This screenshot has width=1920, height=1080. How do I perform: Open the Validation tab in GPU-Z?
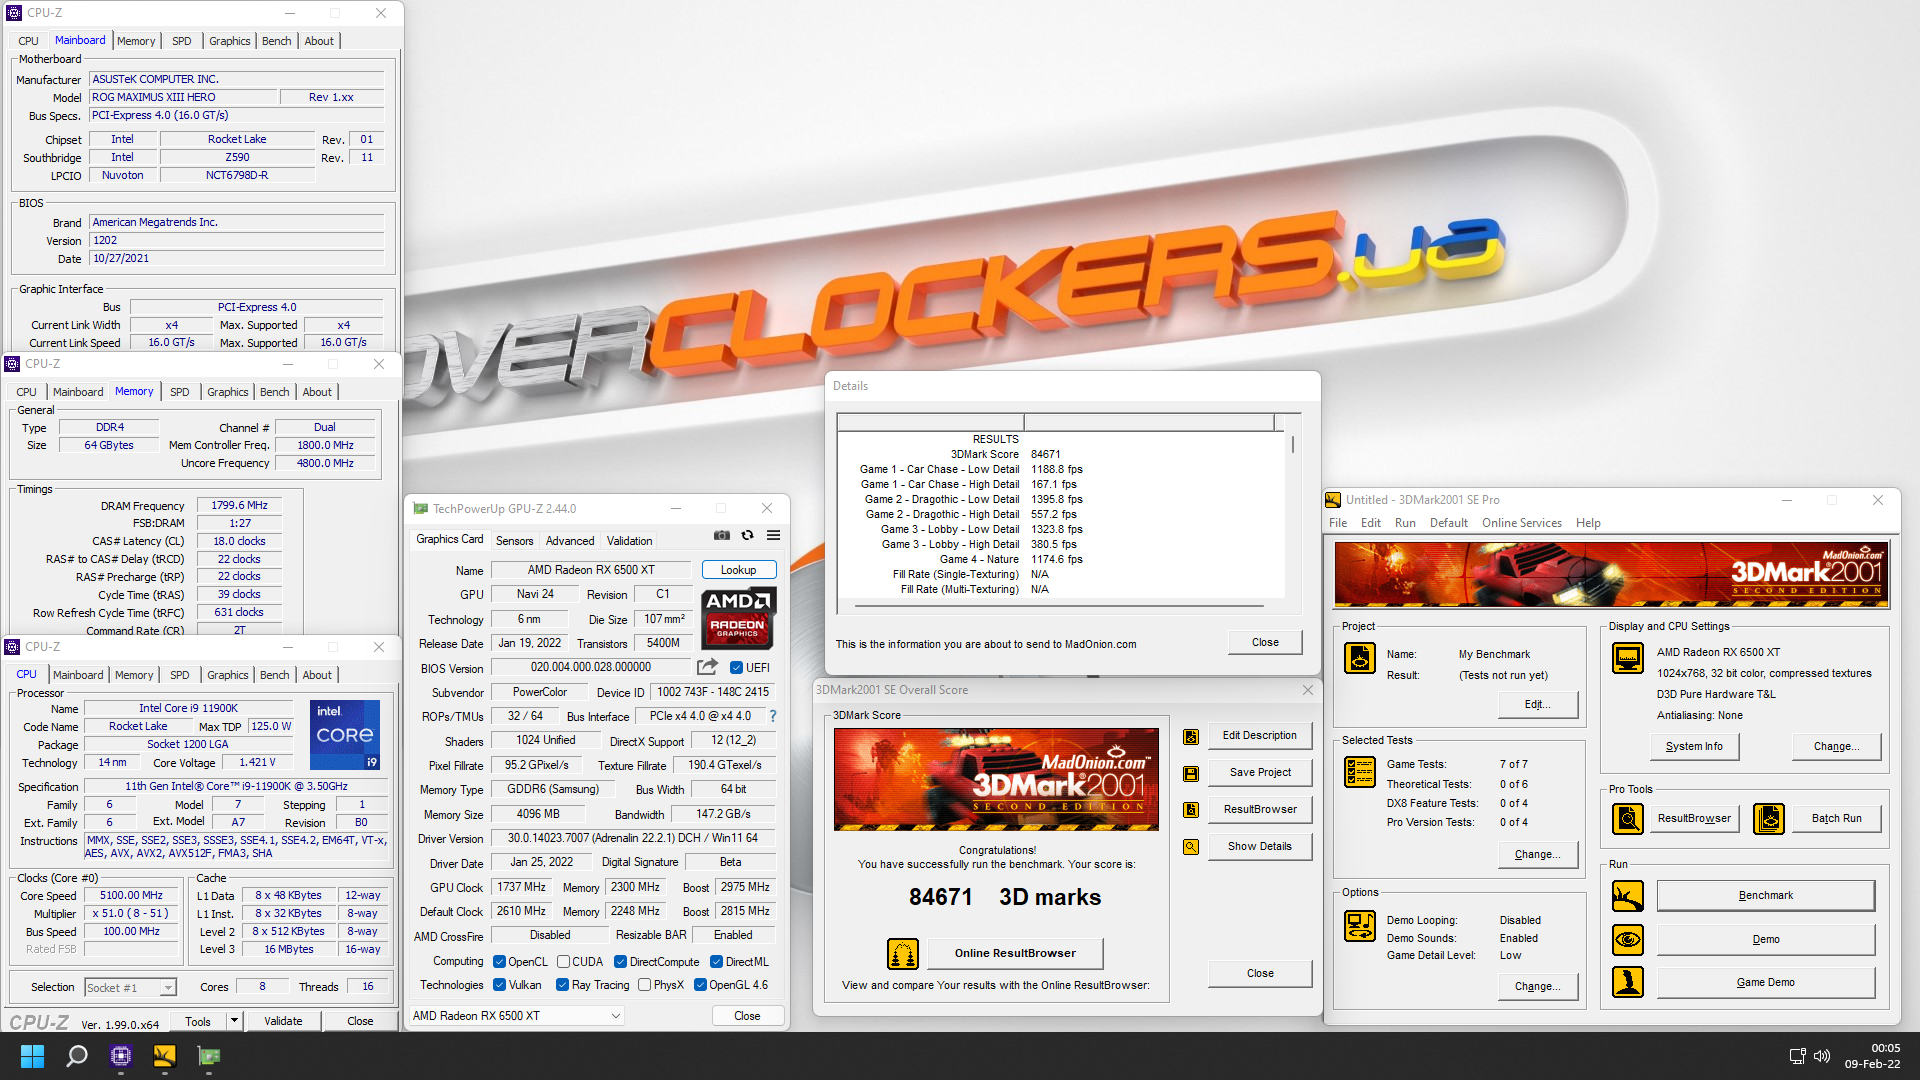(x=629, y=541)
